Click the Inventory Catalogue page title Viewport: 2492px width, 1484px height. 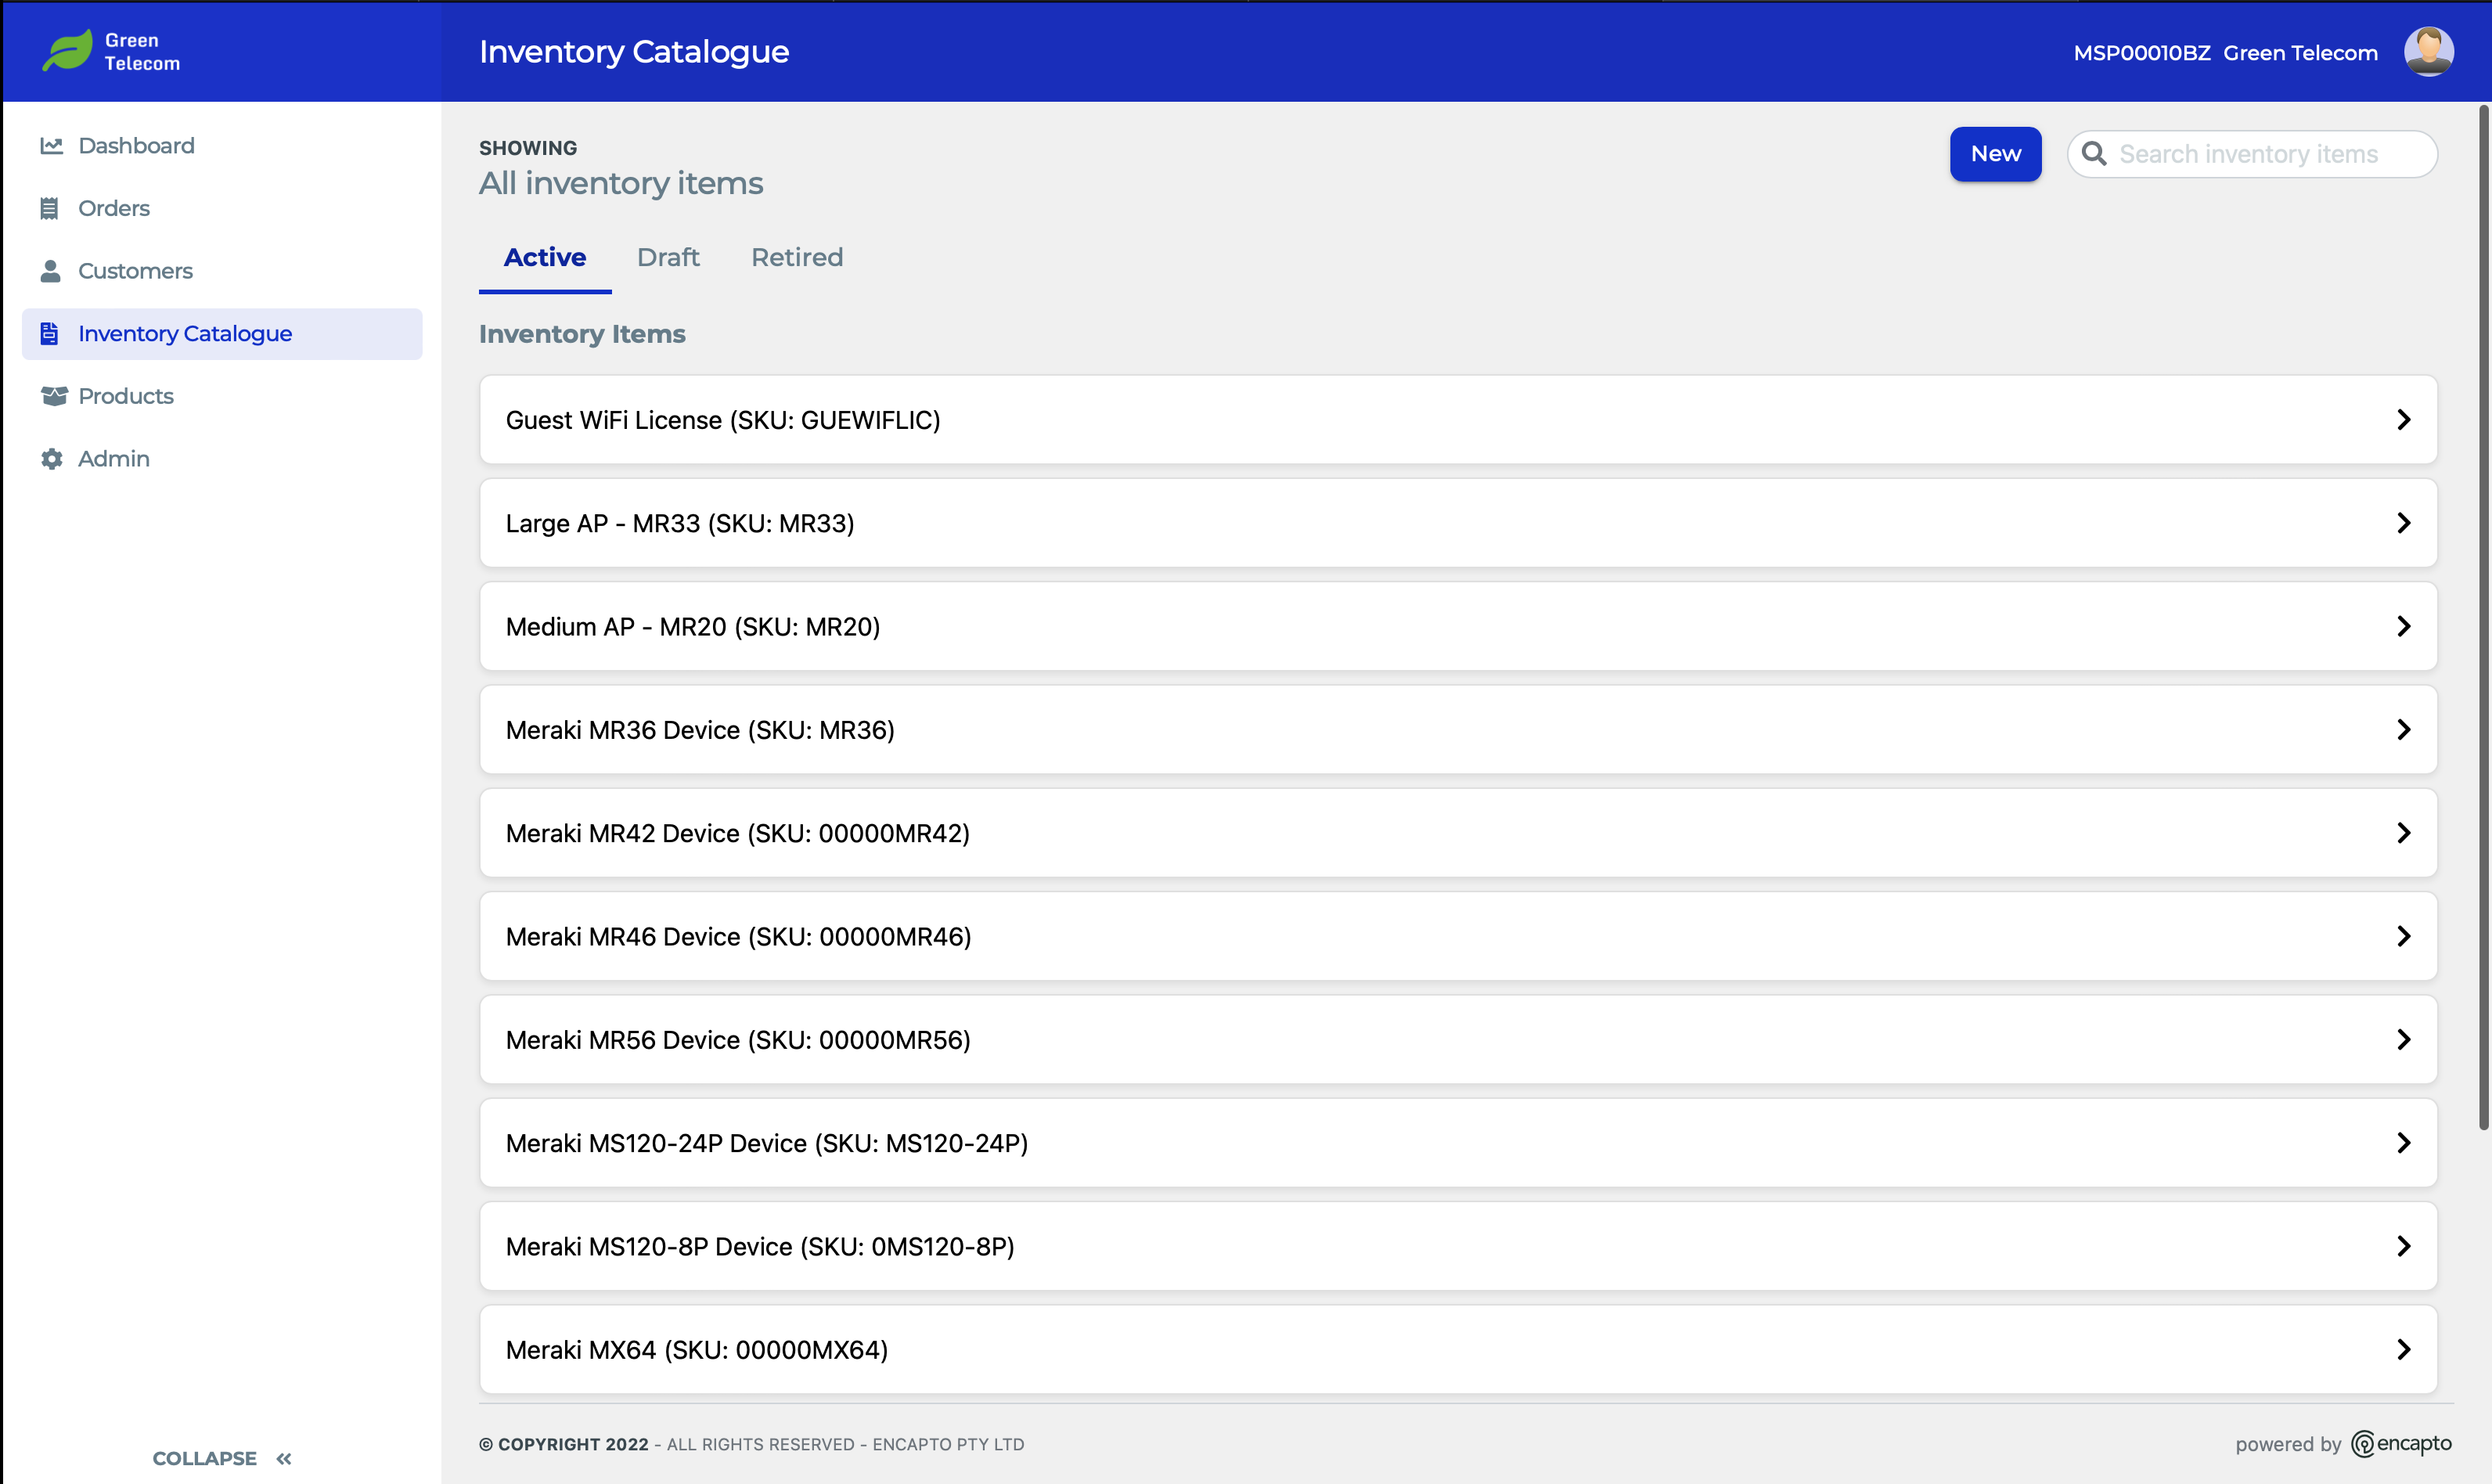coord(634,52)
